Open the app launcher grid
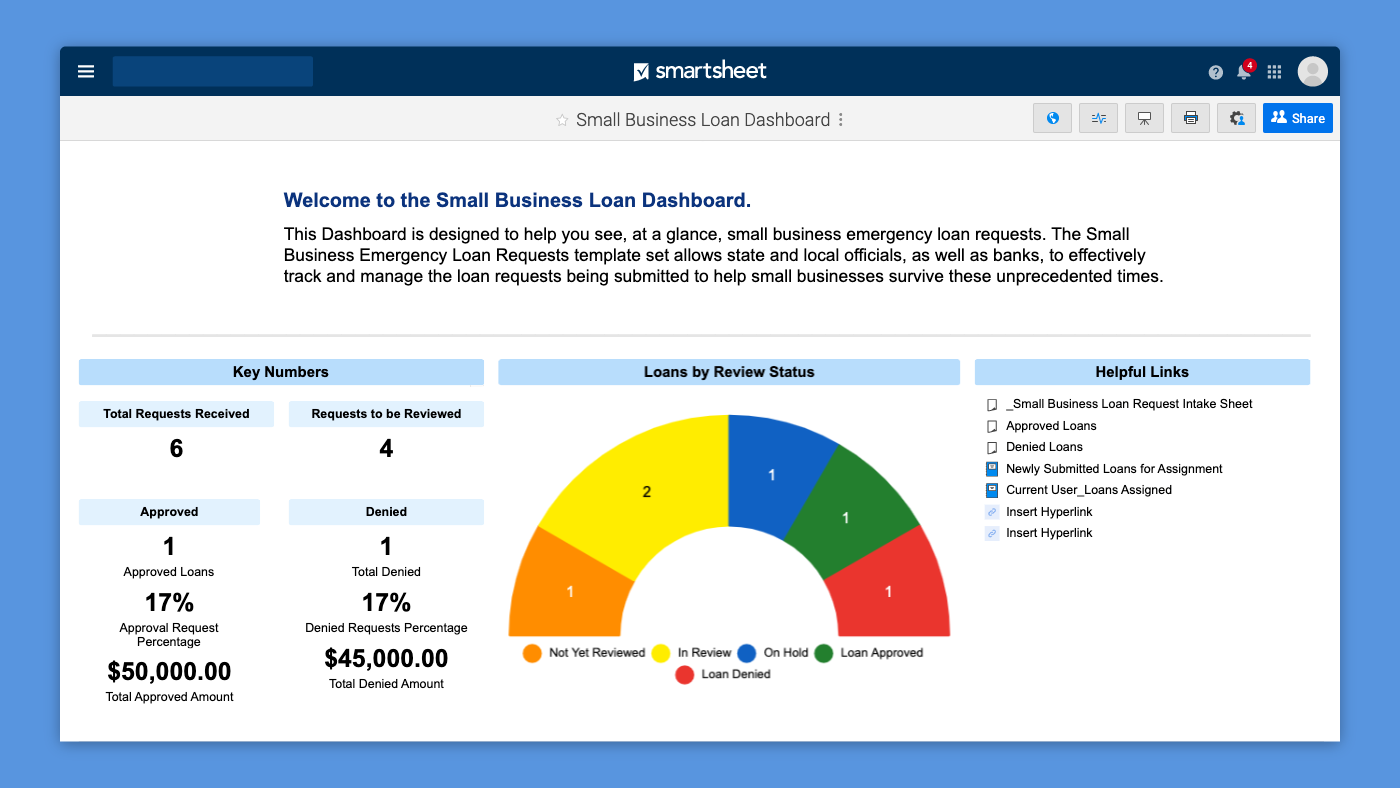The width and height of the screenshot is (1400, 788). 1274,72
